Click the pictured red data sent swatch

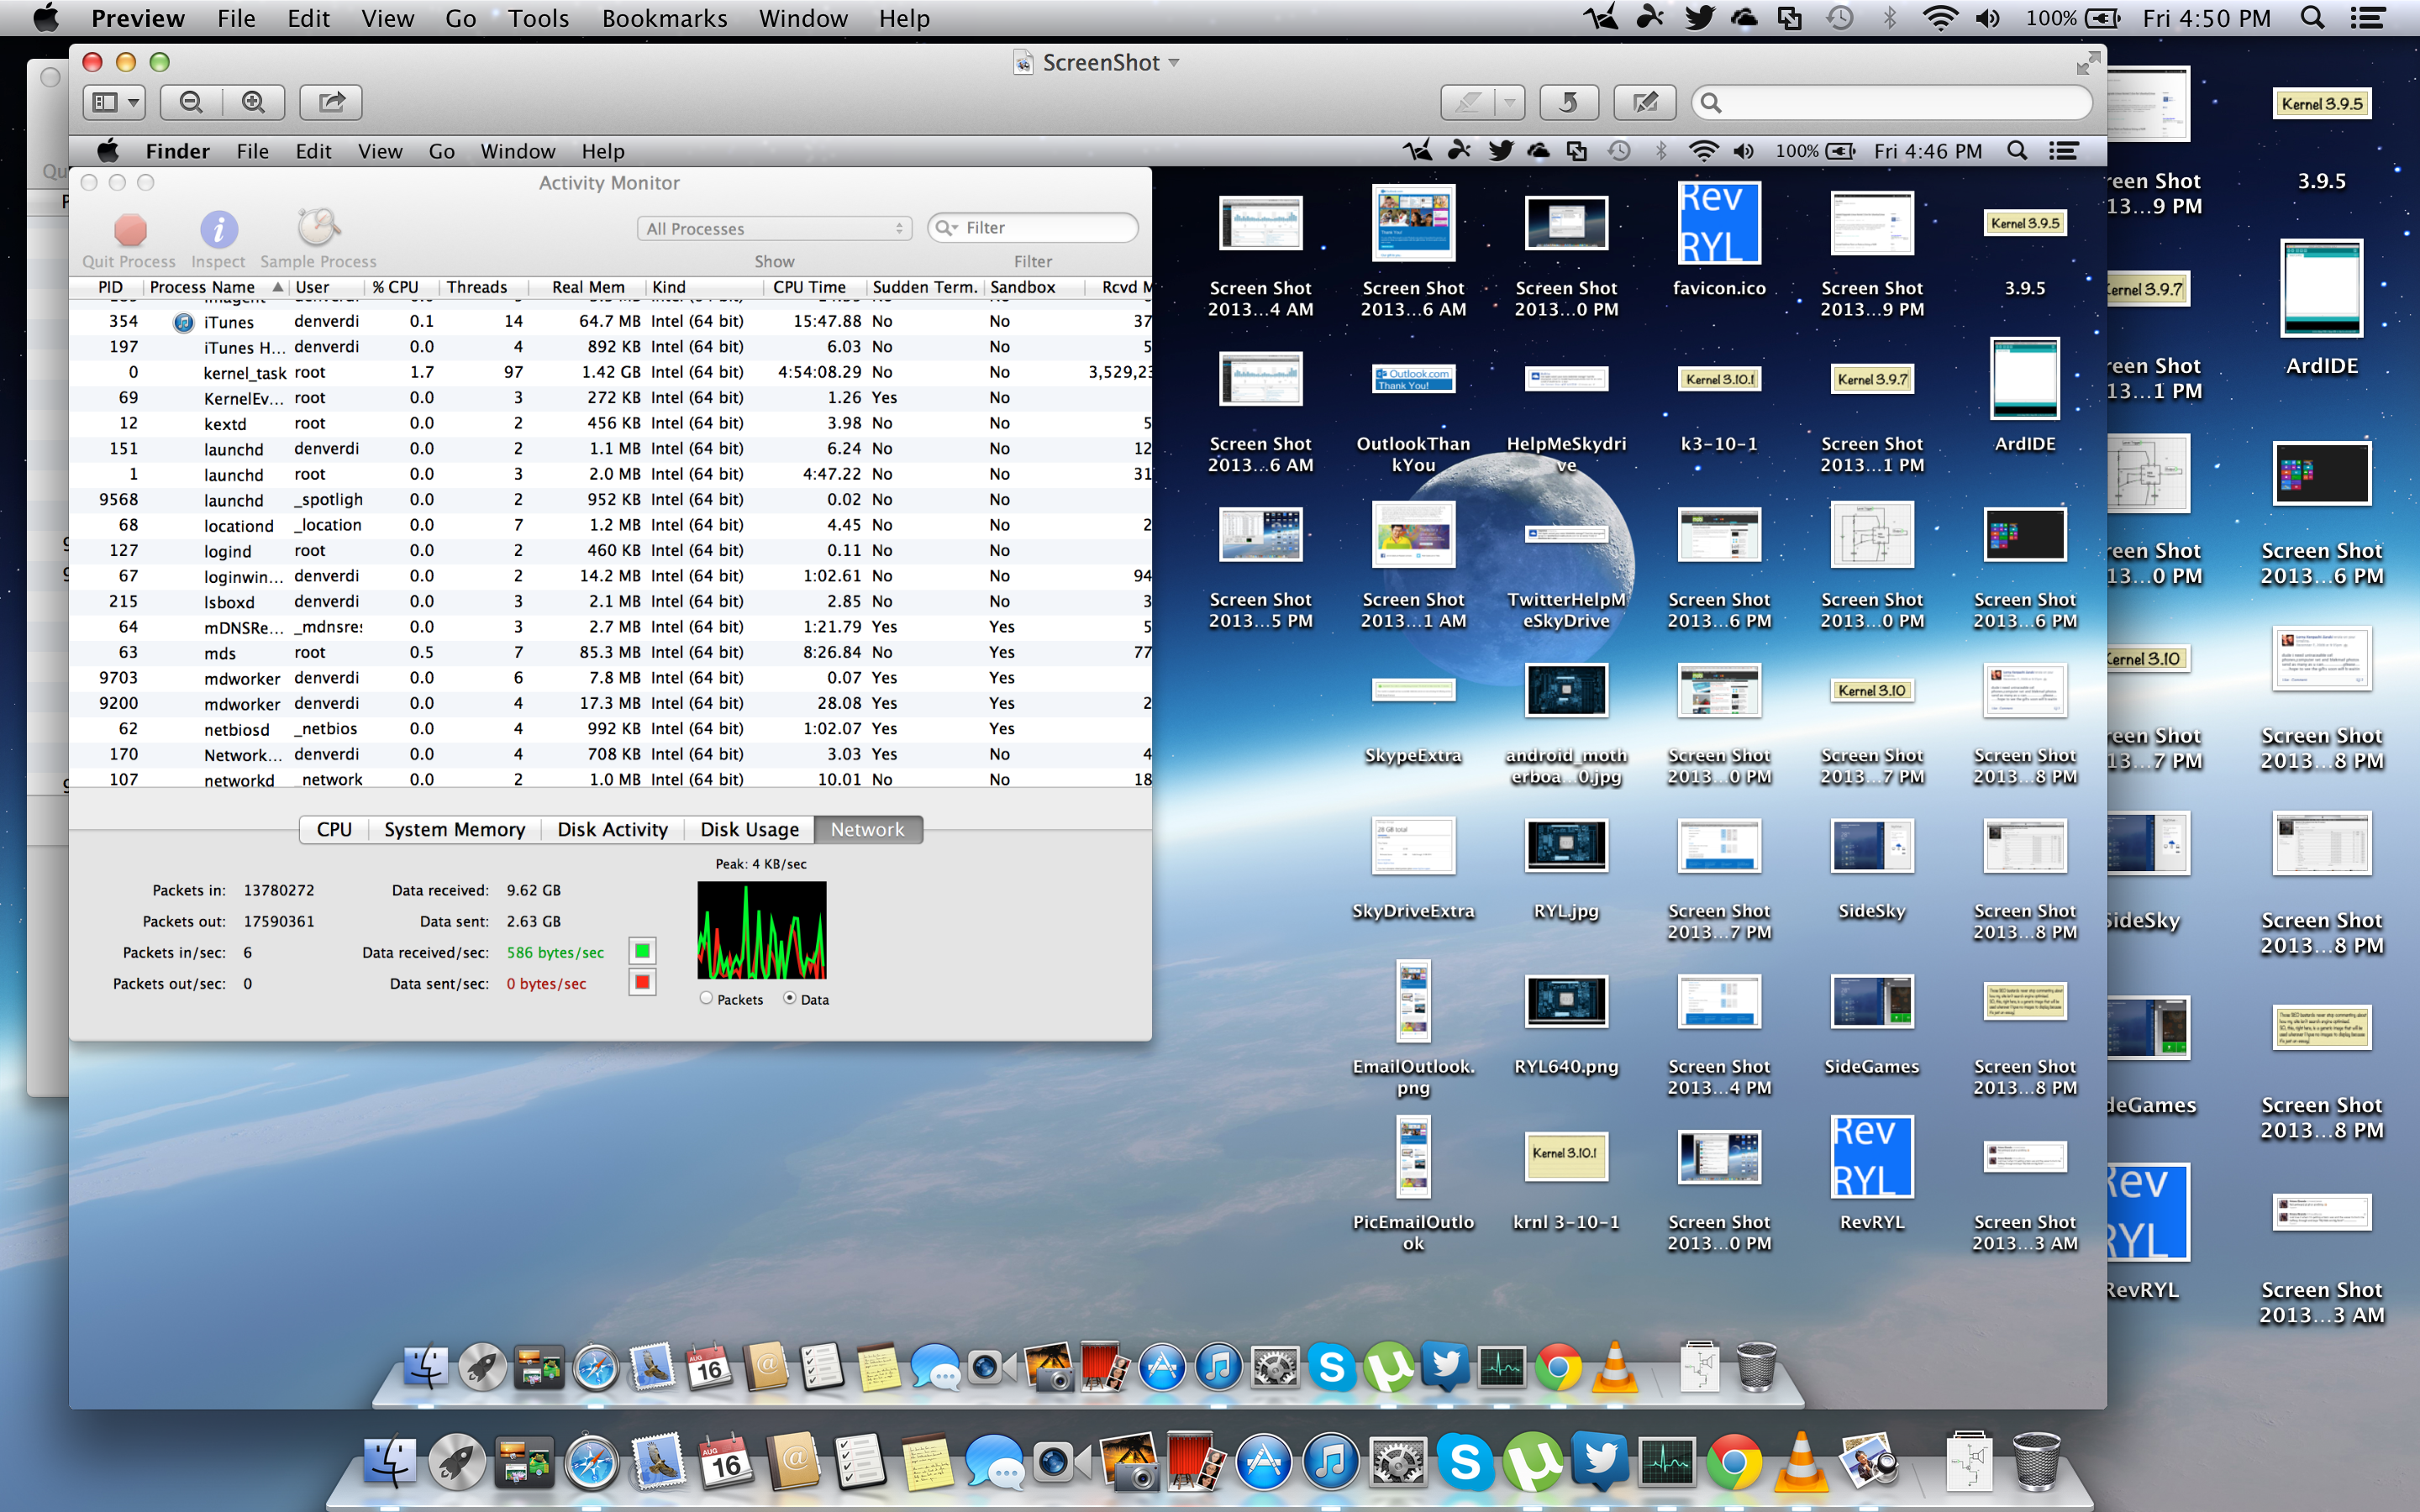643,982
